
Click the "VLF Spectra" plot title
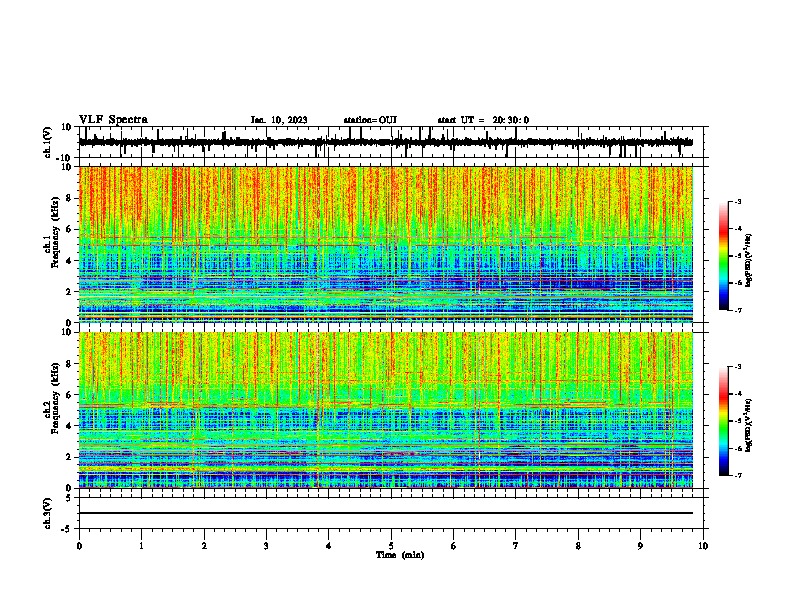[113, 120]
